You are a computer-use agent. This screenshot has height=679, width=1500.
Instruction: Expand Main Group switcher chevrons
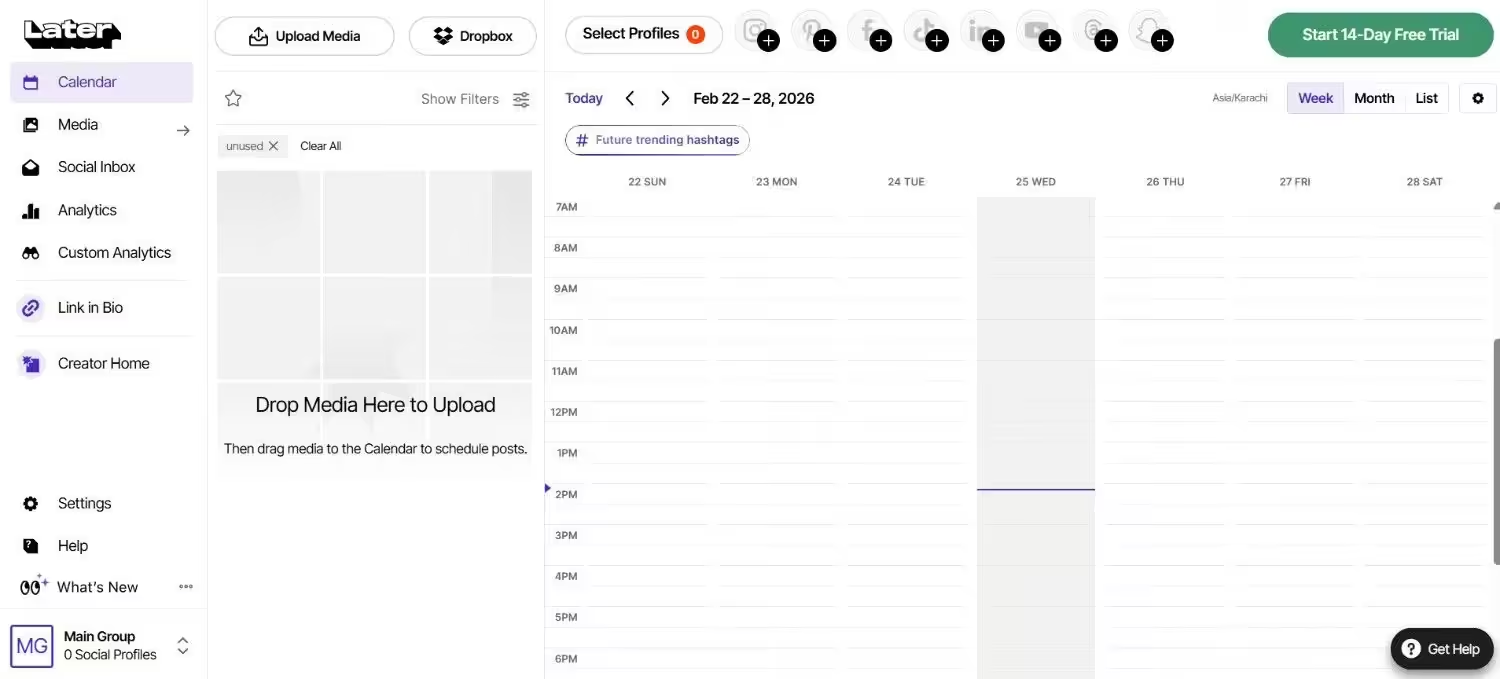click(x=183, y=646)
